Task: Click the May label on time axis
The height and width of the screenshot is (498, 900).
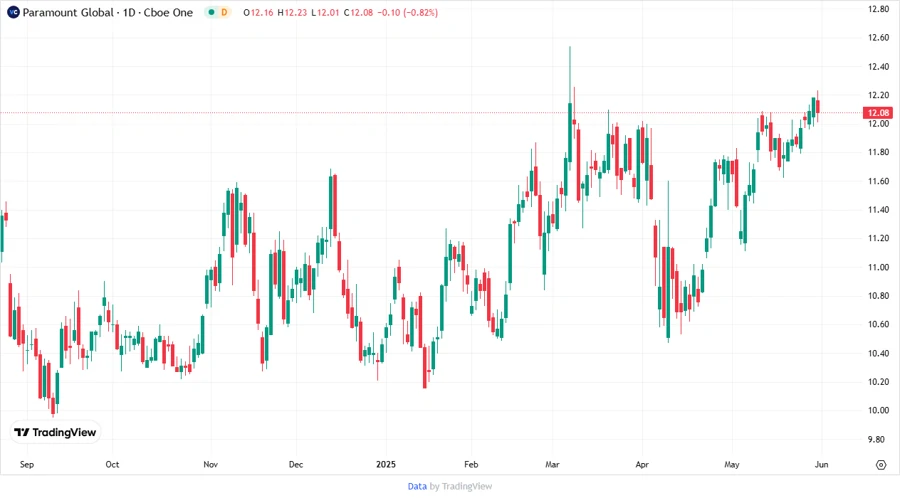Action: pos(731,464)
